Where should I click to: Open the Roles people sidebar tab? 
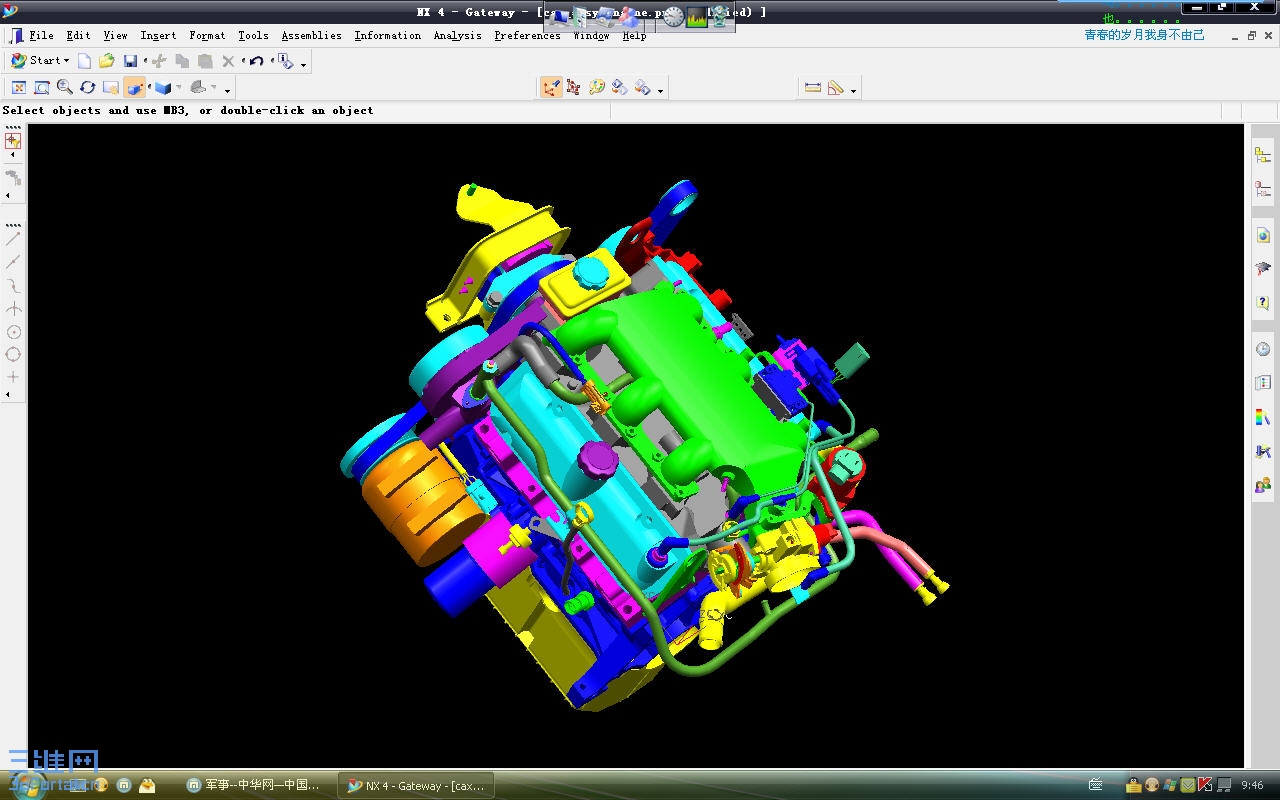pos(1263,485)
